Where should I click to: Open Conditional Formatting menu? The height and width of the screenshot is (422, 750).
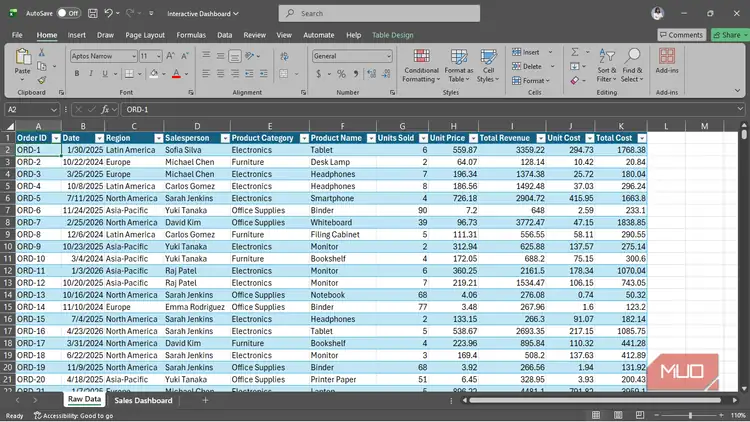click(421, 66)
